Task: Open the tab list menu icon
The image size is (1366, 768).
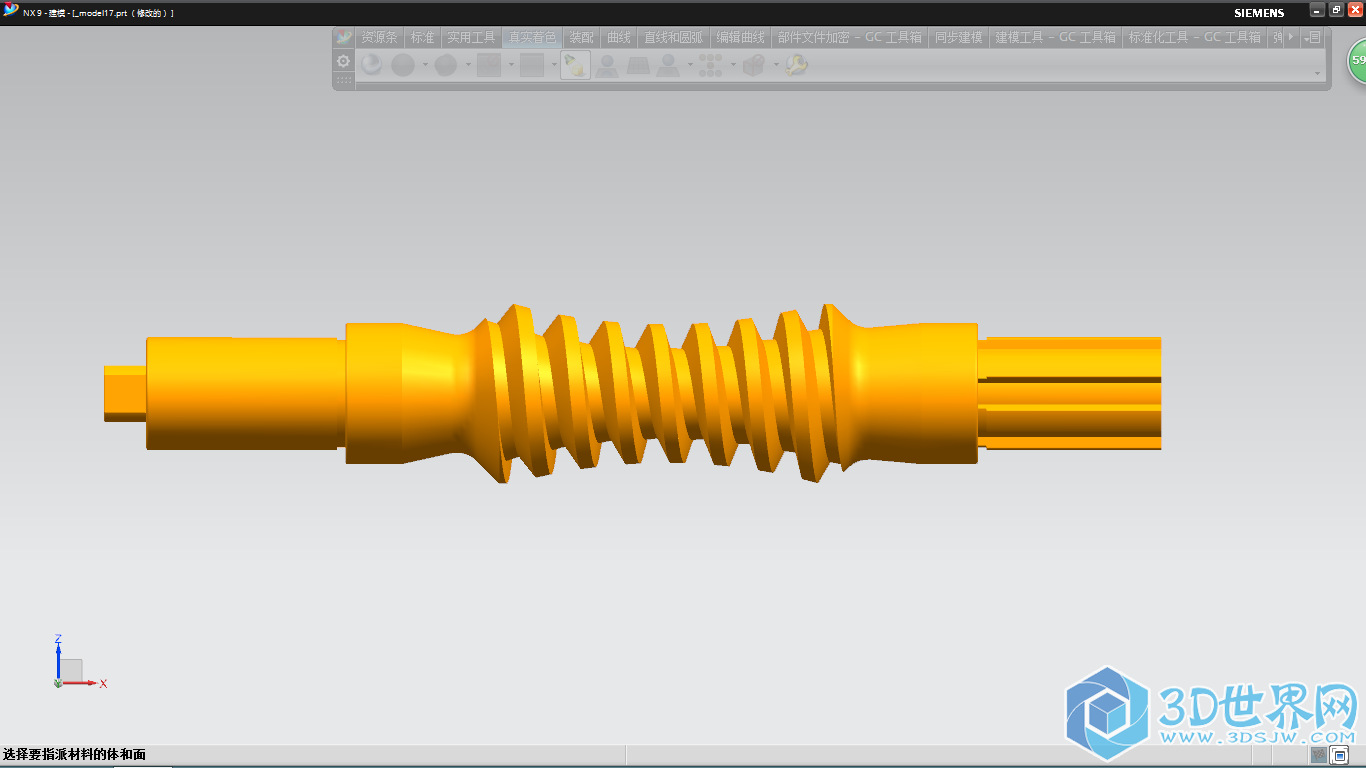Action: pyautogui.click(x=1313, y=37)
